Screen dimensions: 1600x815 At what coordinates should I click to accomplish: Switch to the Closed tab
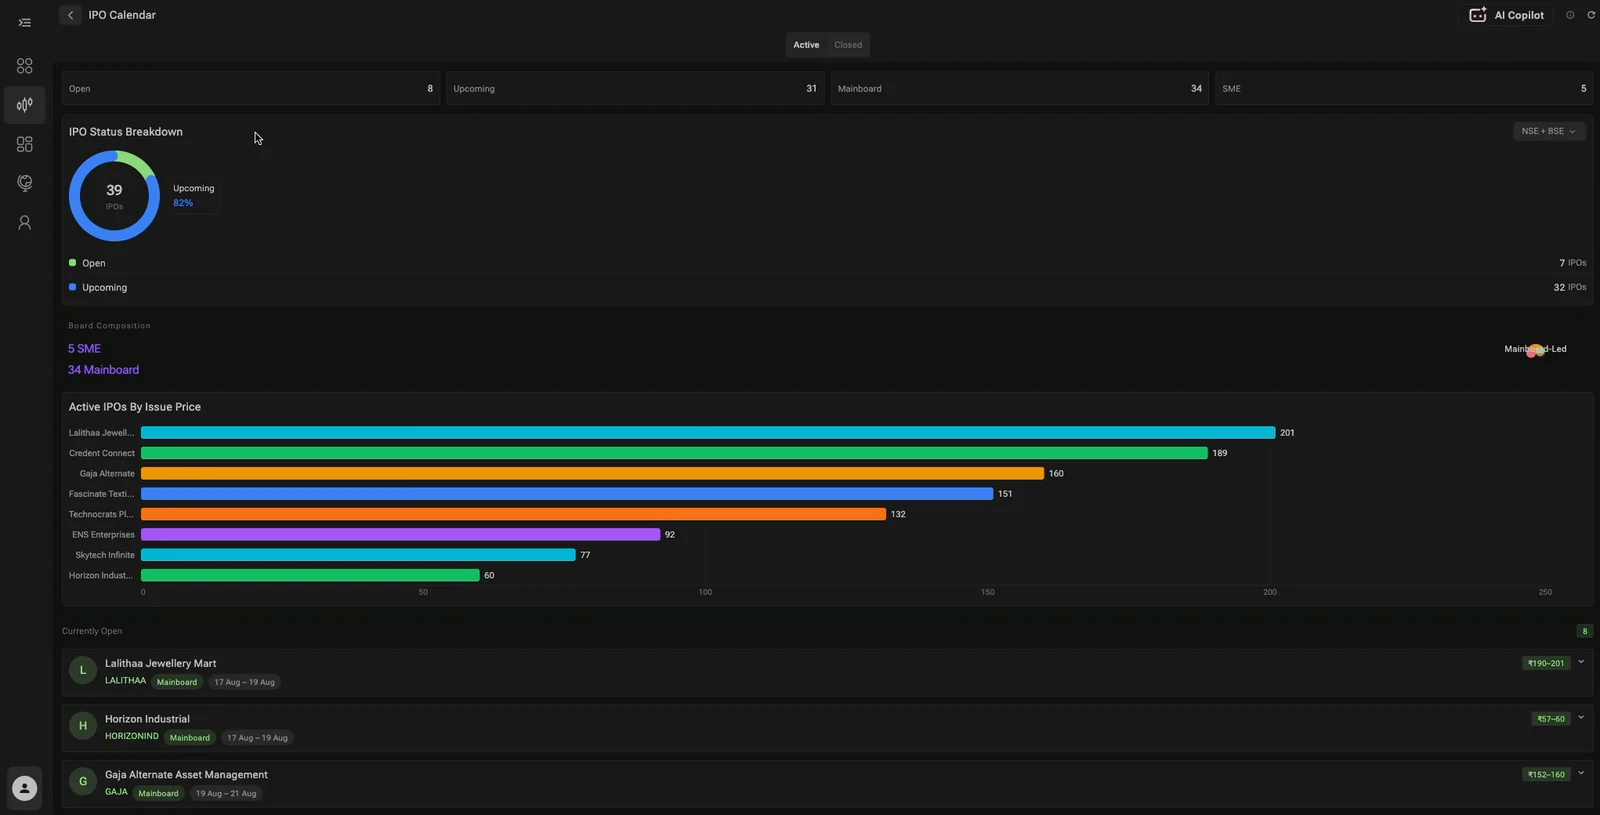pyautogui.click(x=848, y=45)
